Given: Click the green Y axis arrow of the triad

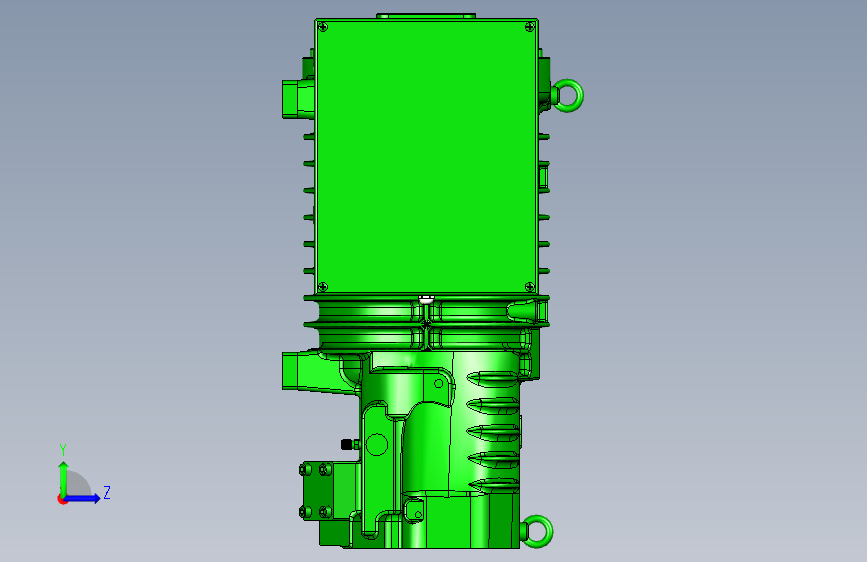Looking at the screenshot, I should 64,478.
